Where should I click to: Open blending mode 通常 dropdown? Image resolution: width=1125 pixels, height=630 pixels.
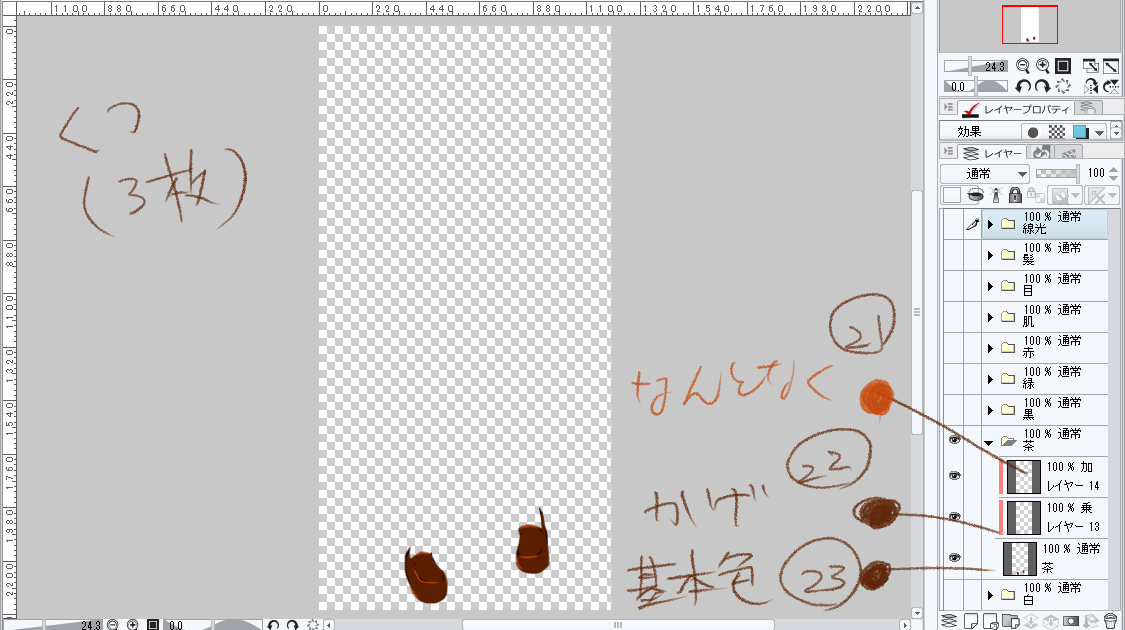point(985,173)
